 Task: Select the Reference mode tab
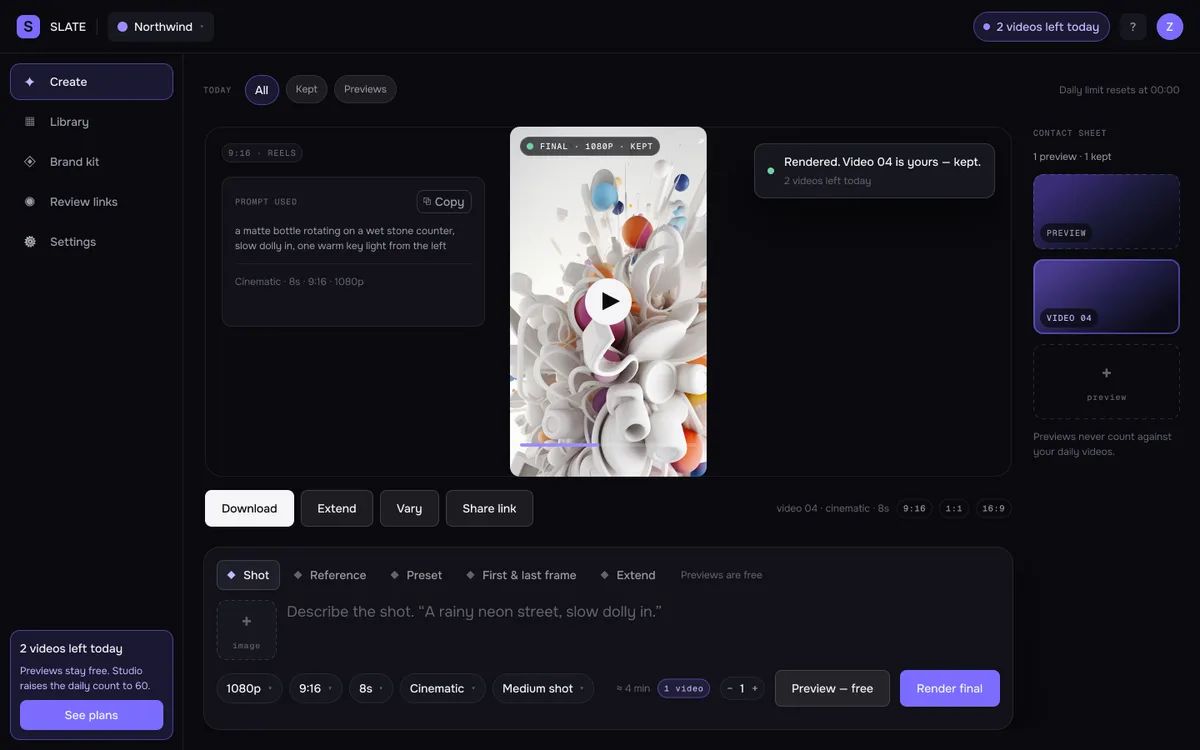[329, 575]
